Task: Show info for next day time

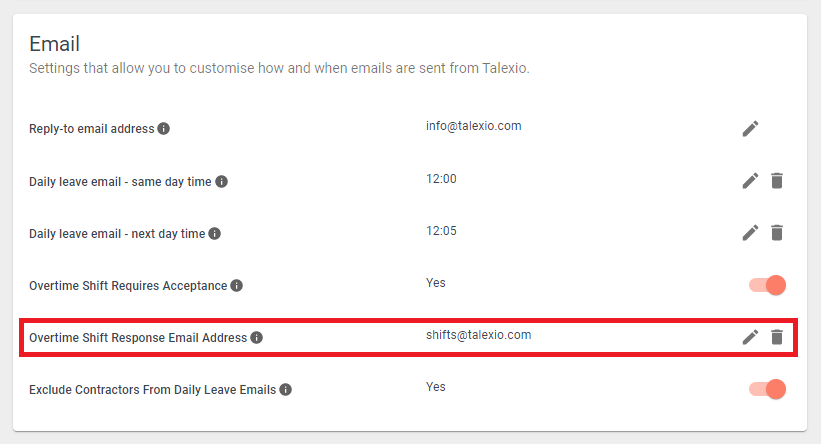Action: coord(214,234)
